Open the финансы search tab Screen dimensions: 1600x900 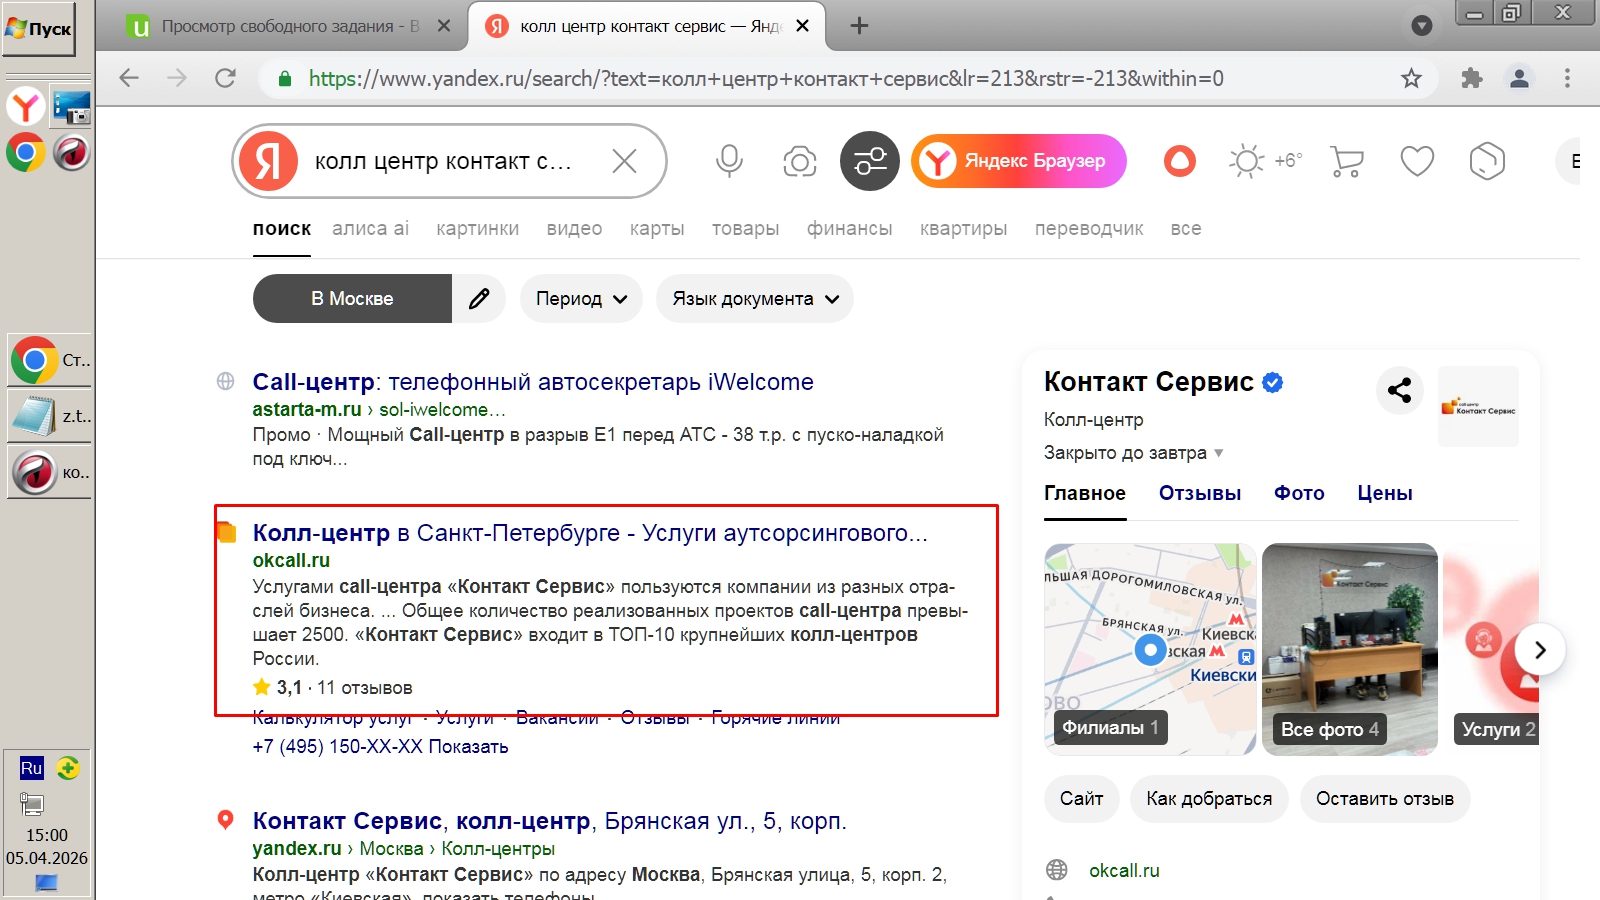pyautogui.click(x=850, y=229)
